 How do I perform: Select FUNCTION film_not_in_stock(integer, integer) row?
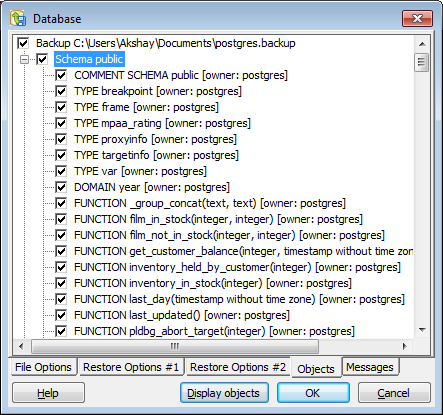229,235
